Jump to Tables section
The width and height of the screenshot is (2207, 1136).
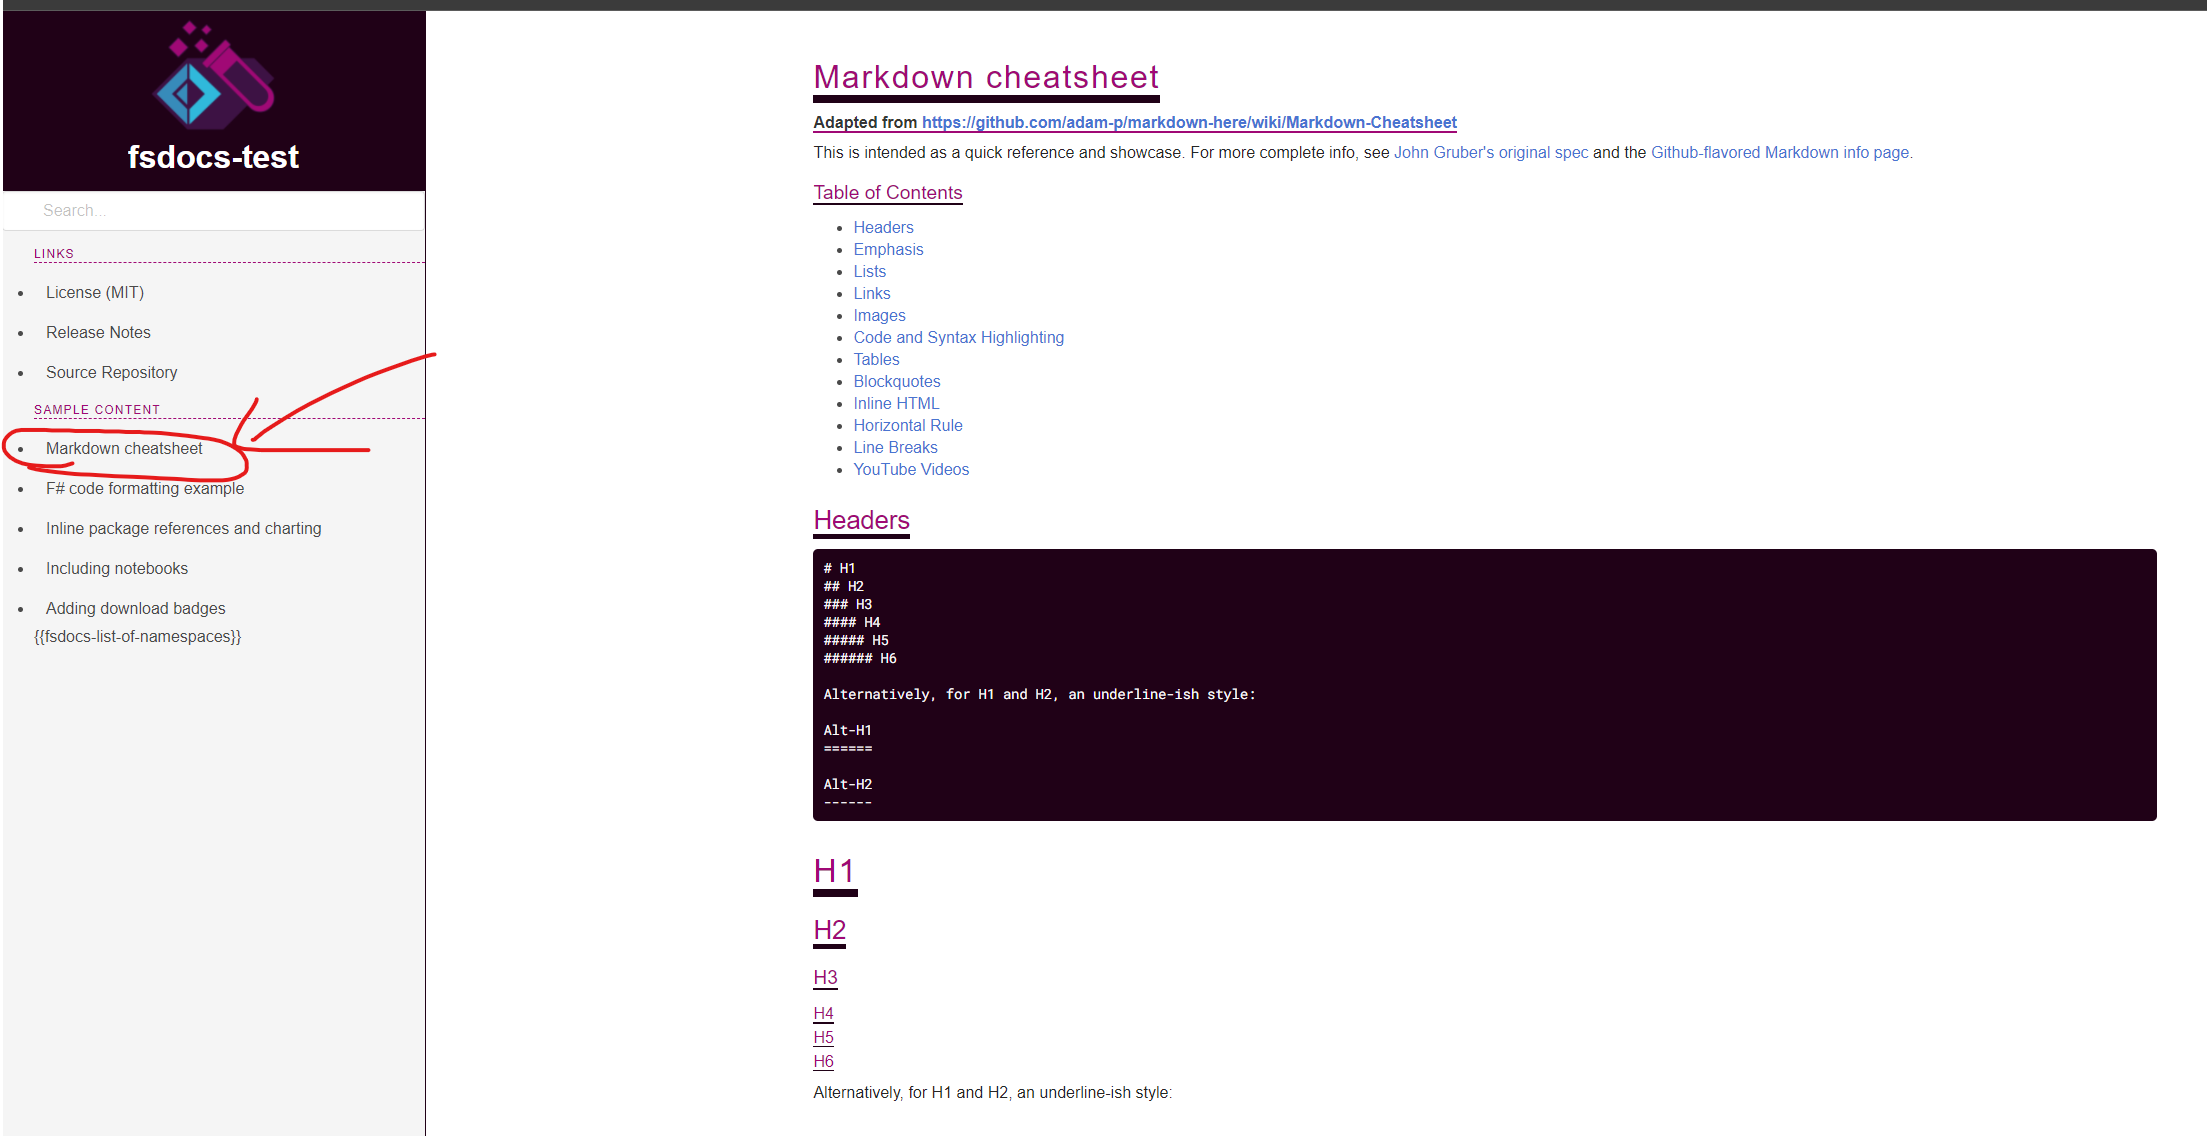pos(876,359)
